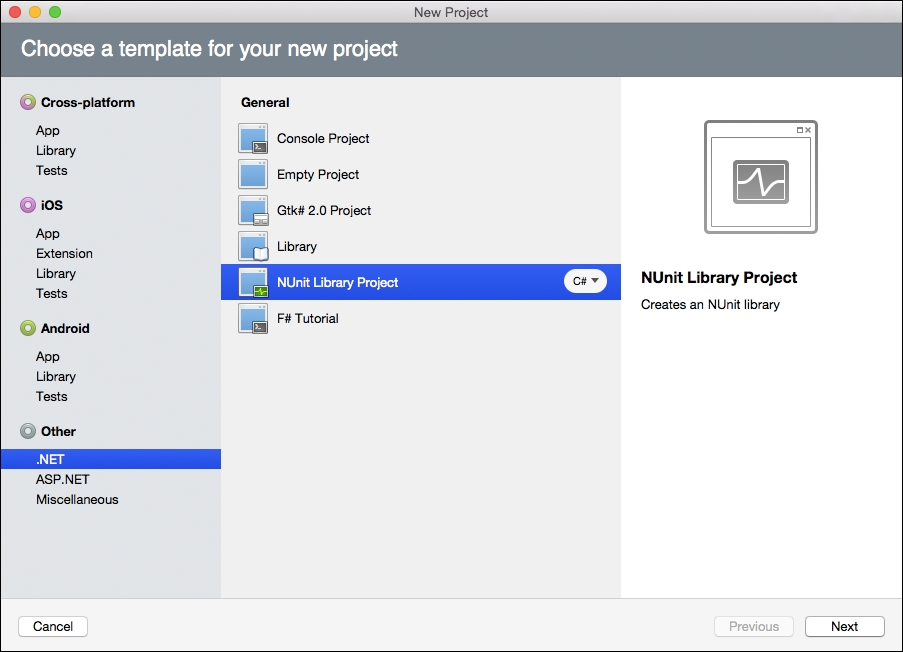This screenshot has height=652, width=903.
Task: Select the .NET category
Action: click(111, 459)
